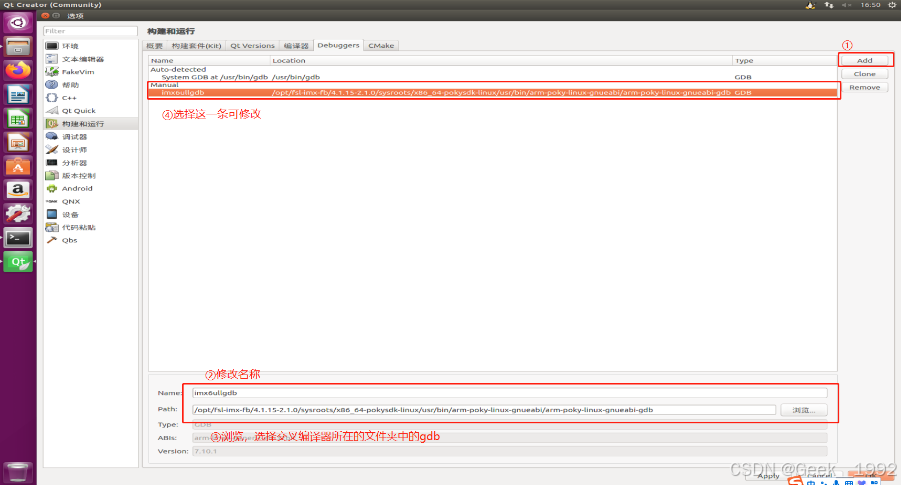Switch to Qt Creator in the dock

18,261
